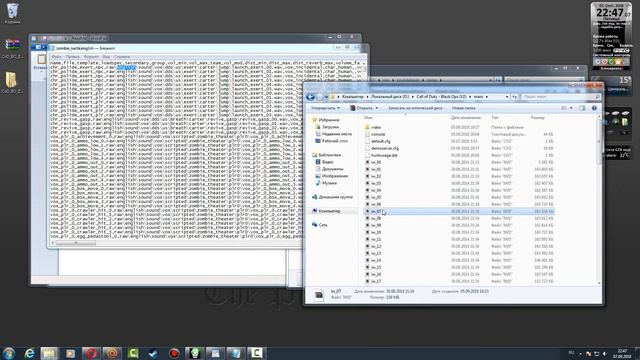
Task: Open Explorer help icon
Action: (594, 108)
